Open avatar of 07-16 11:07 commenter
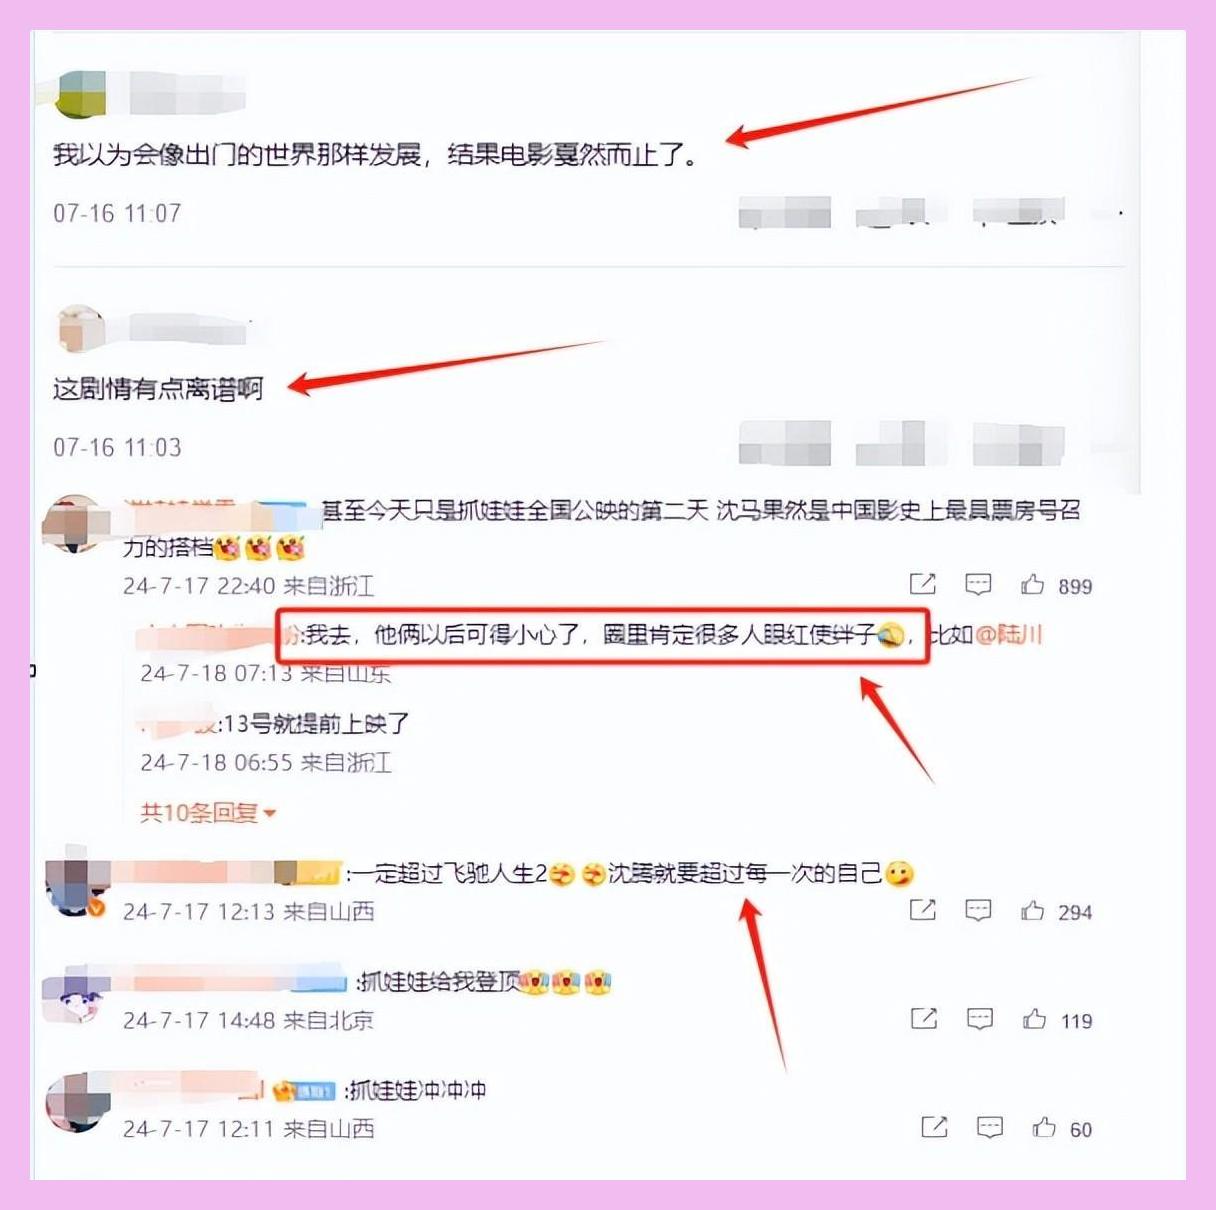 80,94
